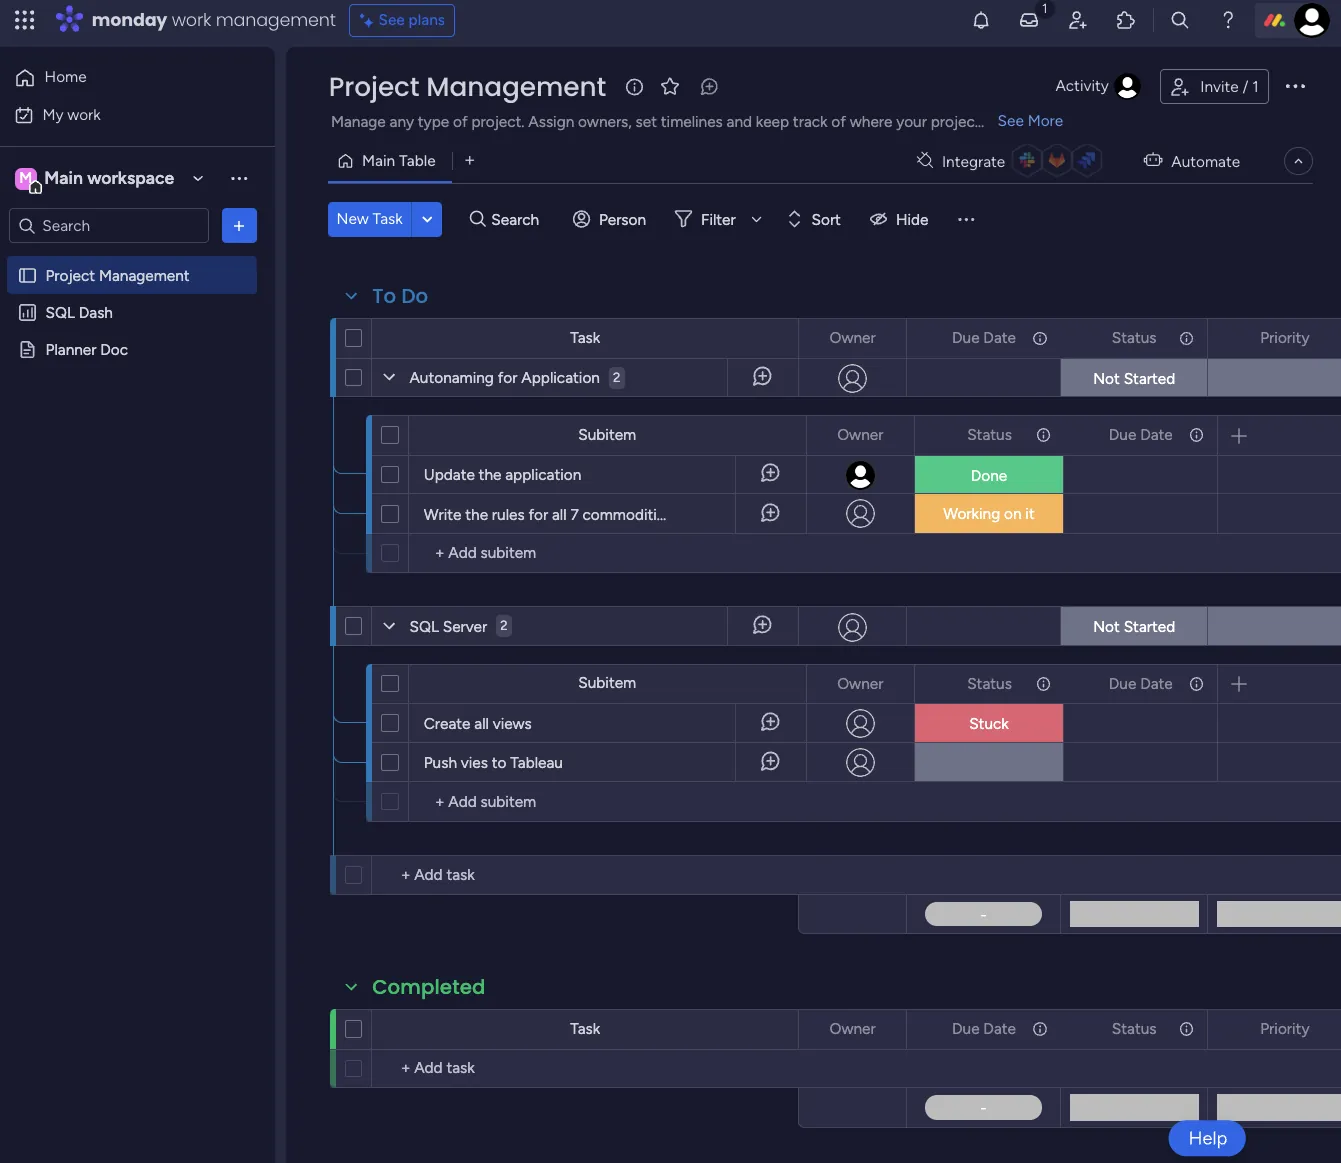Open board info icon next to title

[634, 87]
